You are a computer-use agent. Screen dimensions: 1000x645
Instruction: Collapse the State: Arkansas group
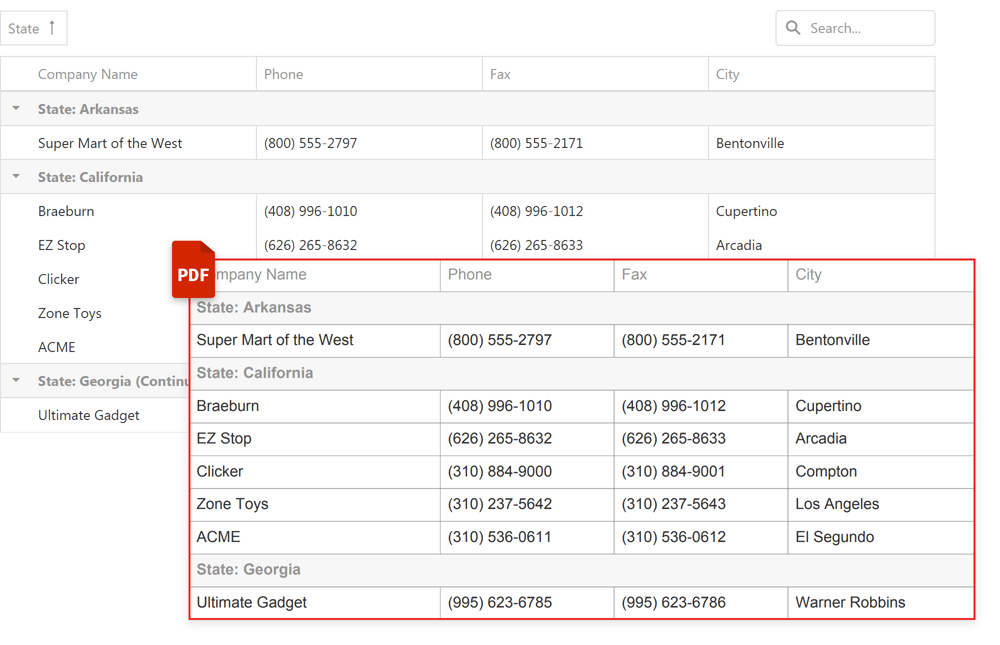(15, 108)
